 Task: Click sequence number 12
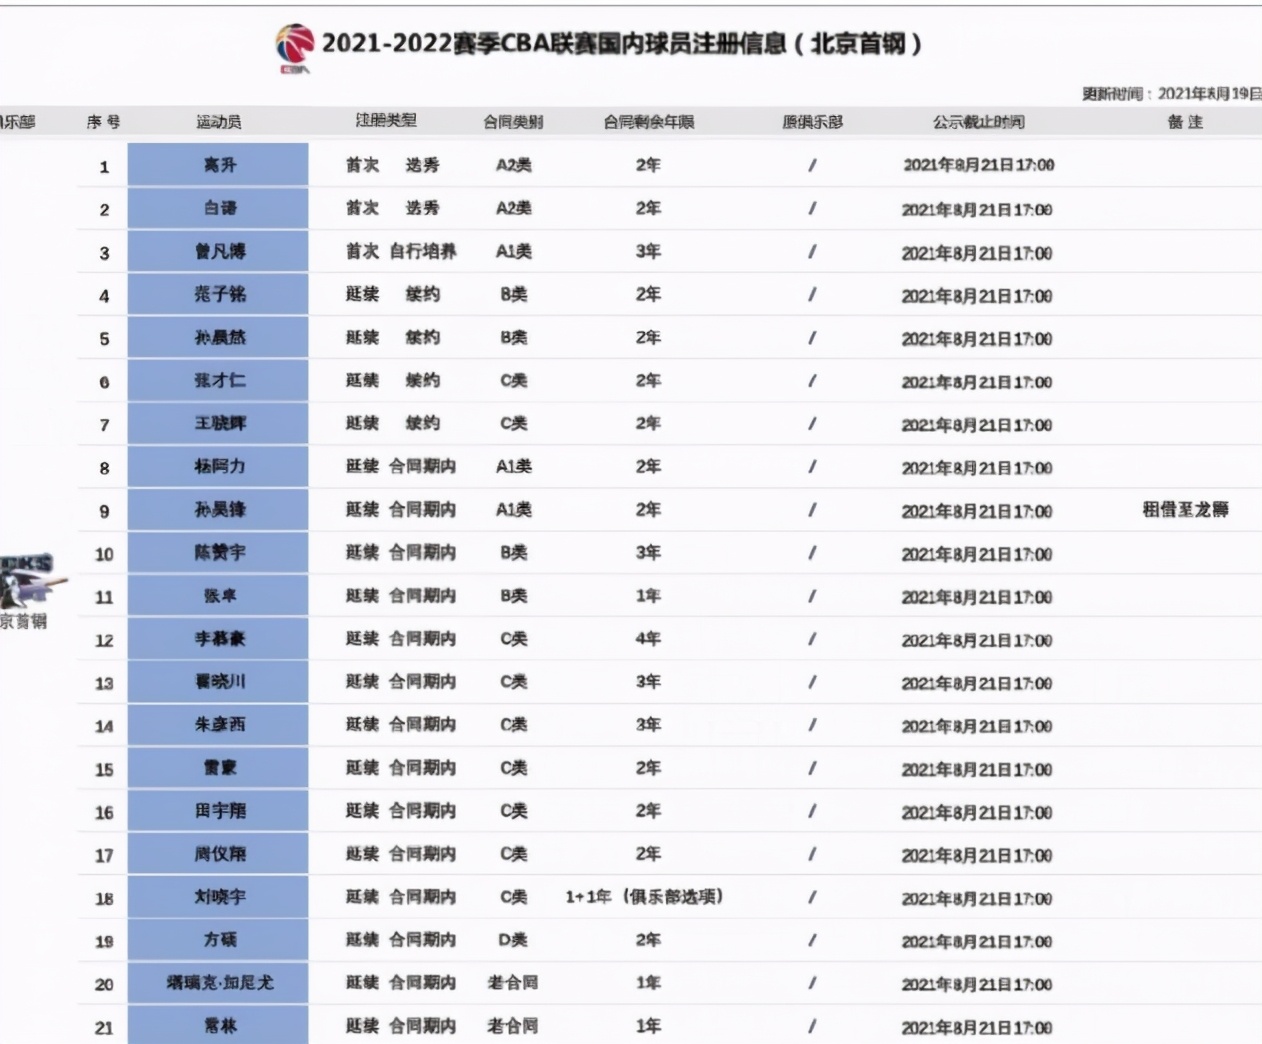pyautogui.click(x=104, y=640)
